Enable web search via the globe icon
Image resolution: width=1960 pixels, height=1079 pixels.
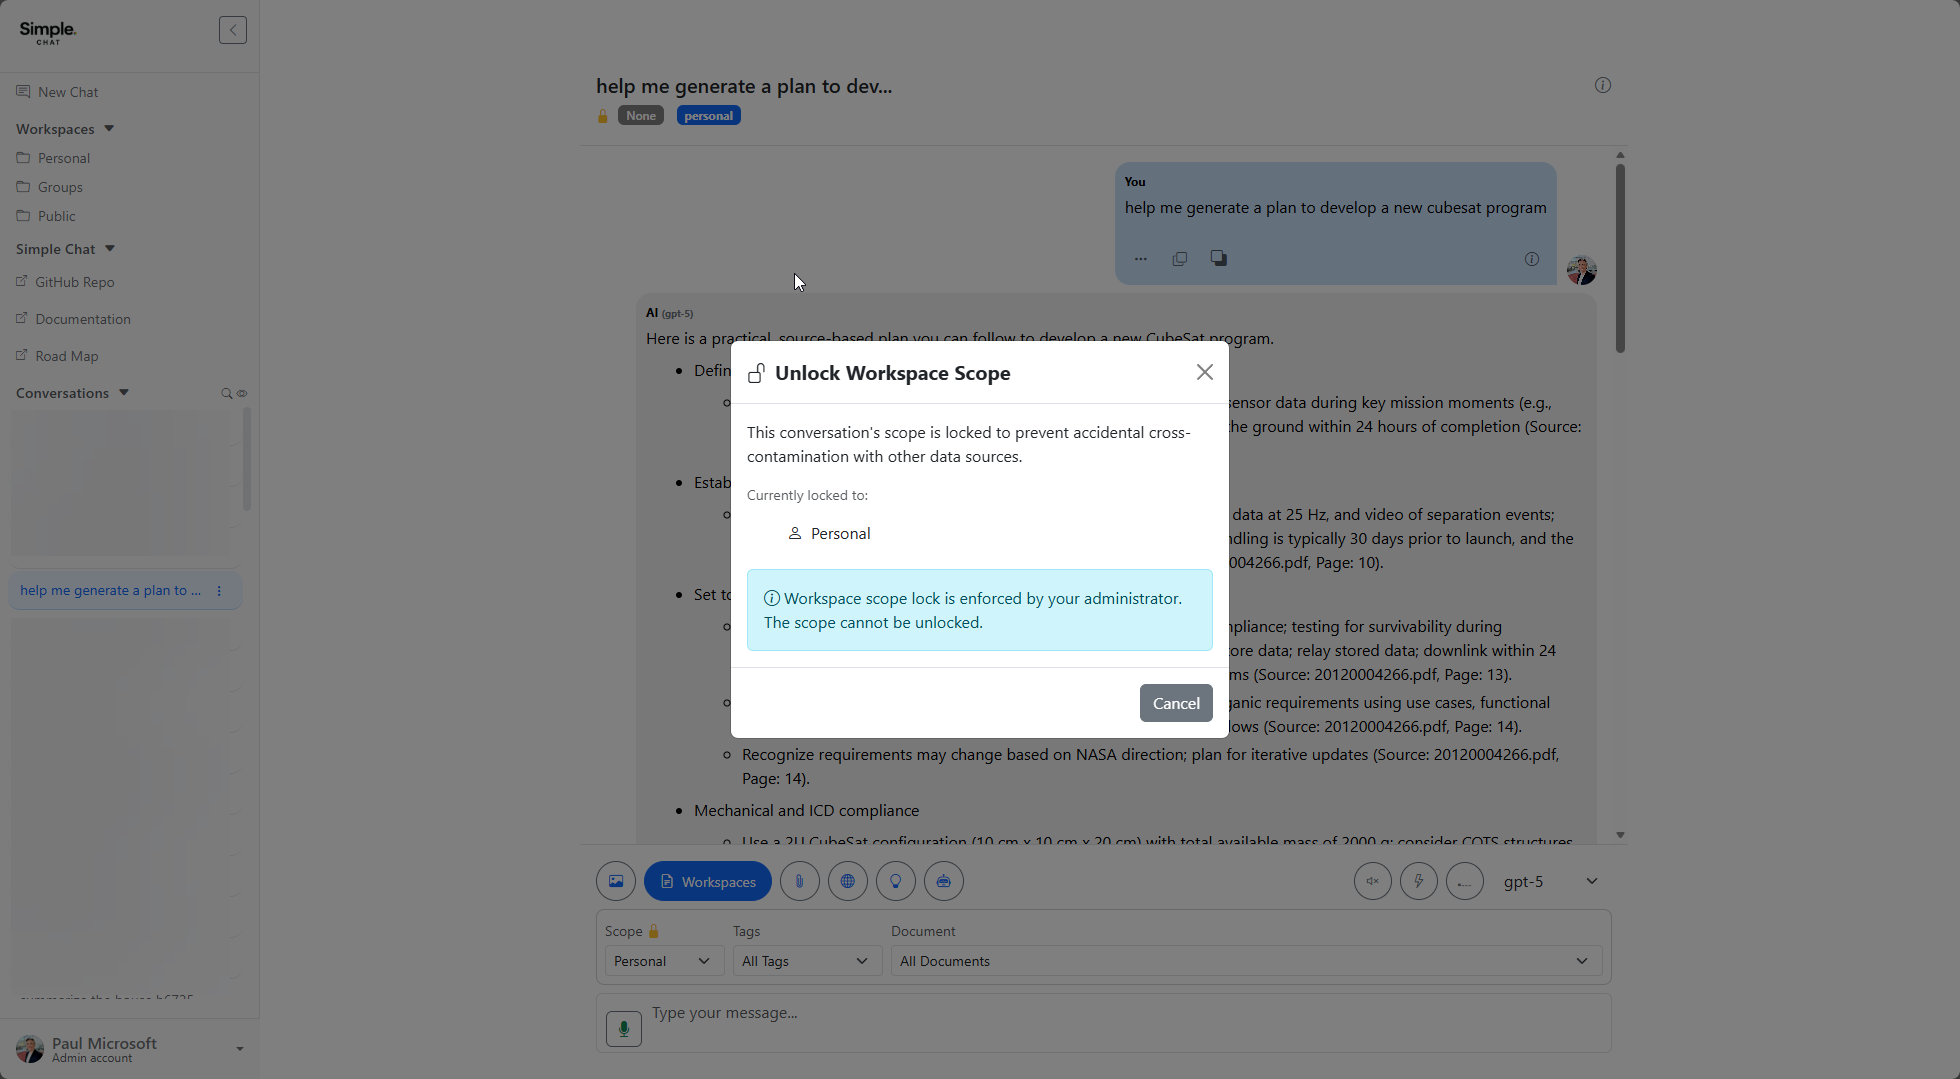point(847,881)
